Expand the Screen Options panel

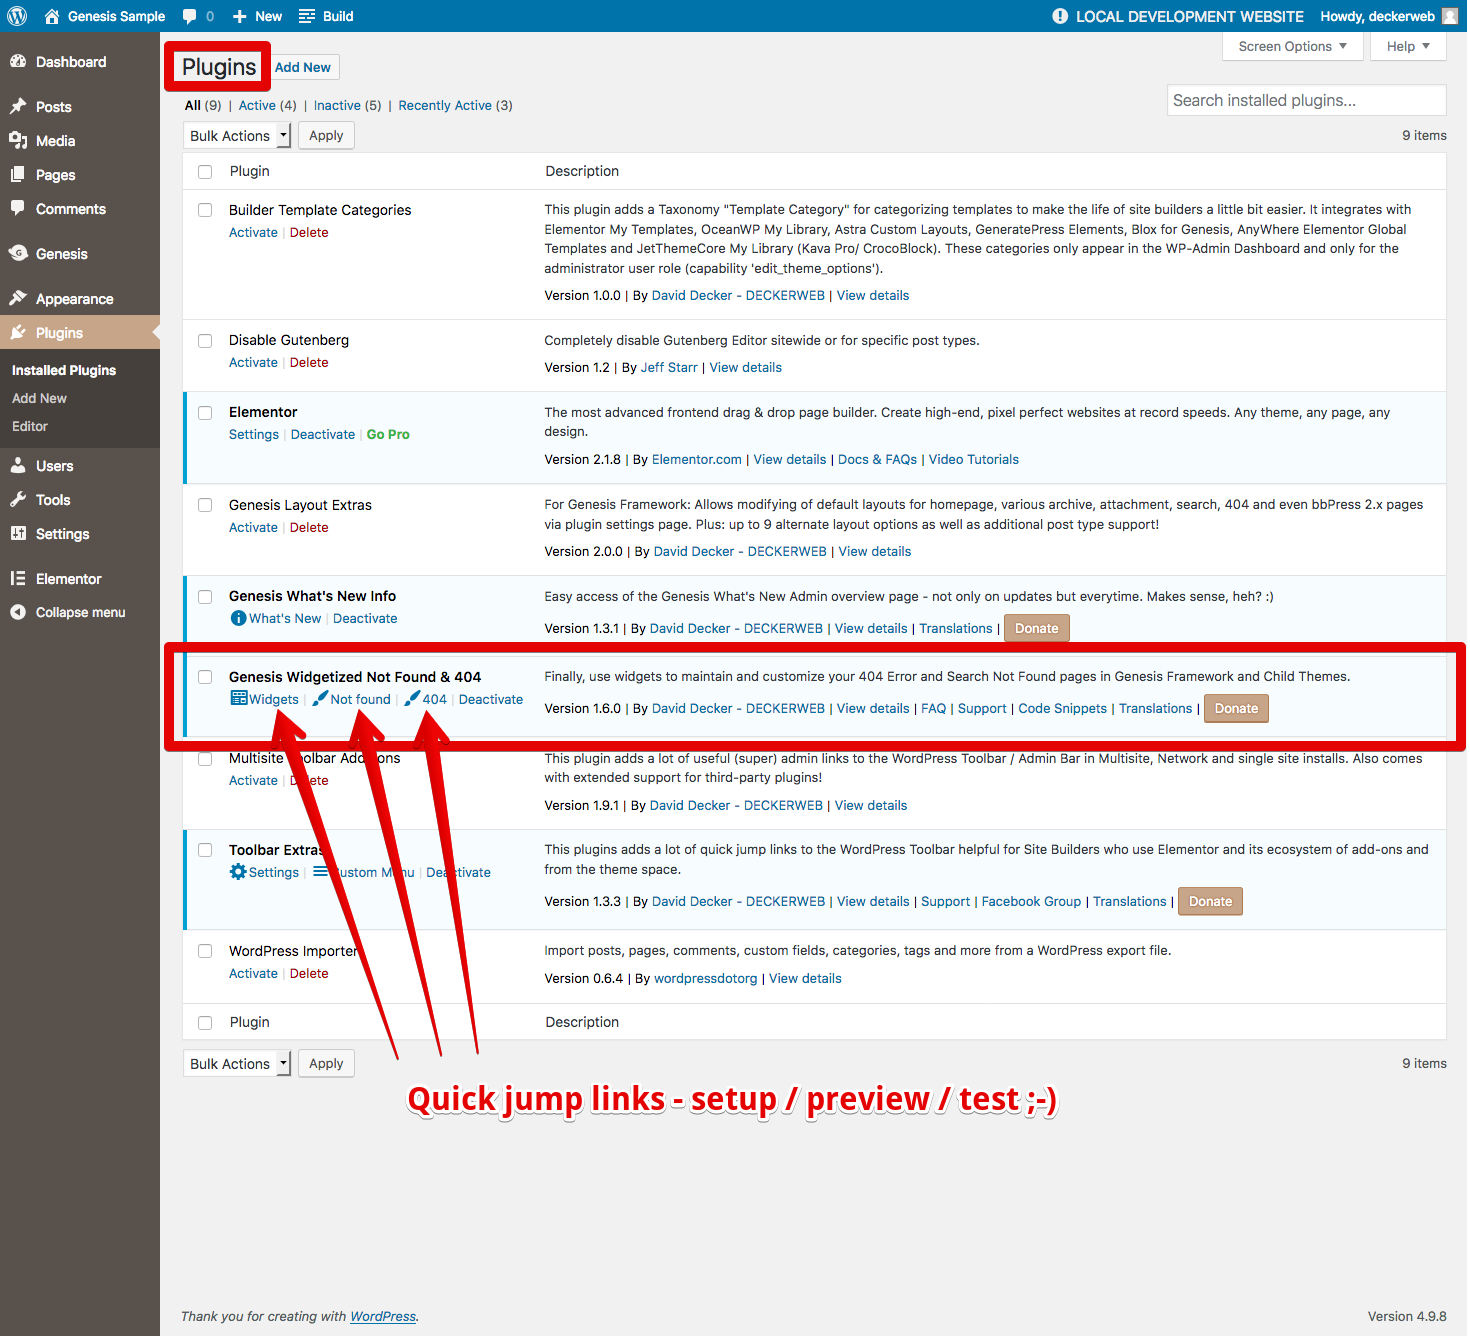(x=1292, y=46)
